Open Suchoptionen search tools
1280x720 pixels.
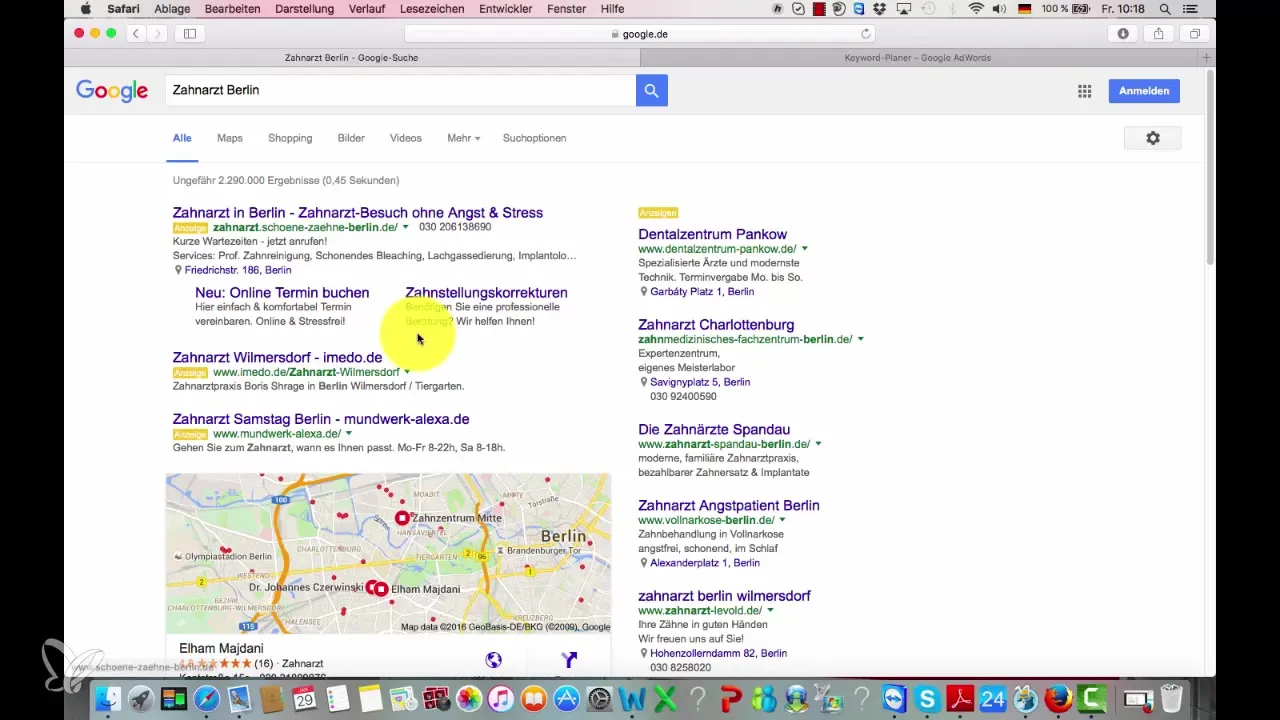(534, 138)
